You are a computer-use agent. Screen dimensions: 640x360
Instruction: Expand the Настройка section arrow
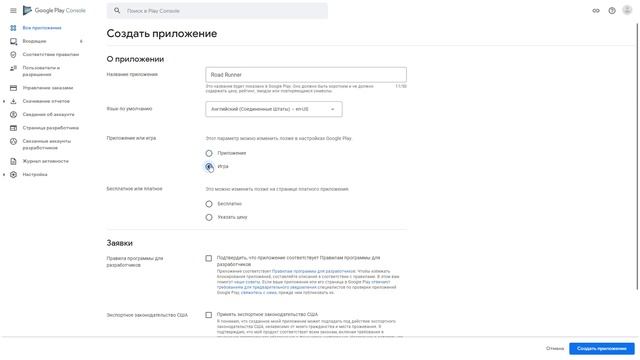coord(4,175)
